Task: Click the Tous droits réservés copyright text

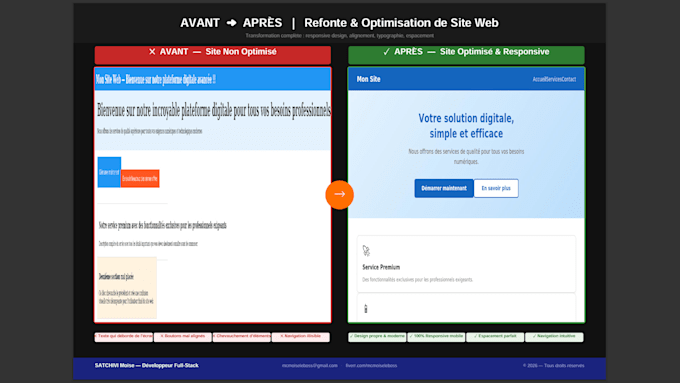Action: tap(553, 366)
